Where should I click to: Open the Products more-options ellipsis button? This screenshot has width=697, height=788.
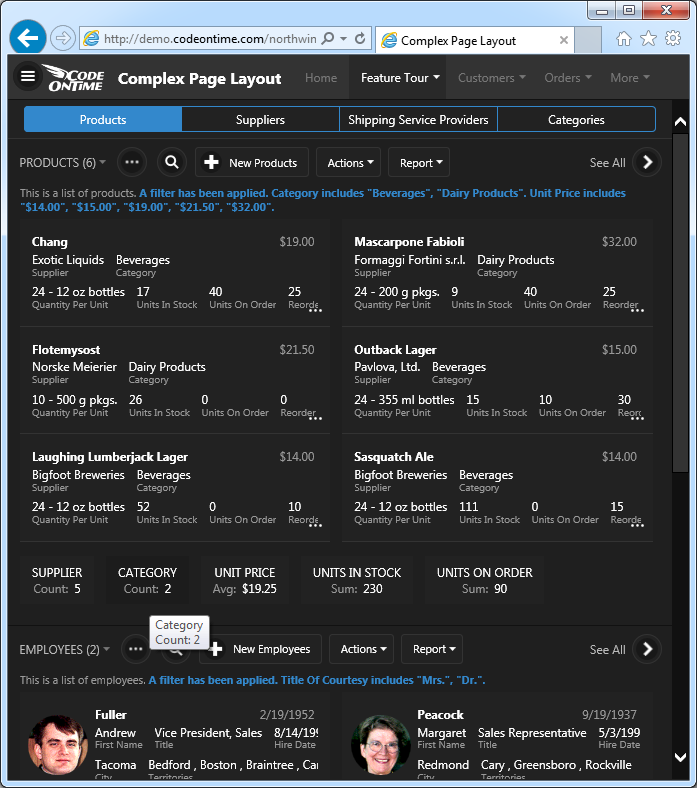[132, 162]
